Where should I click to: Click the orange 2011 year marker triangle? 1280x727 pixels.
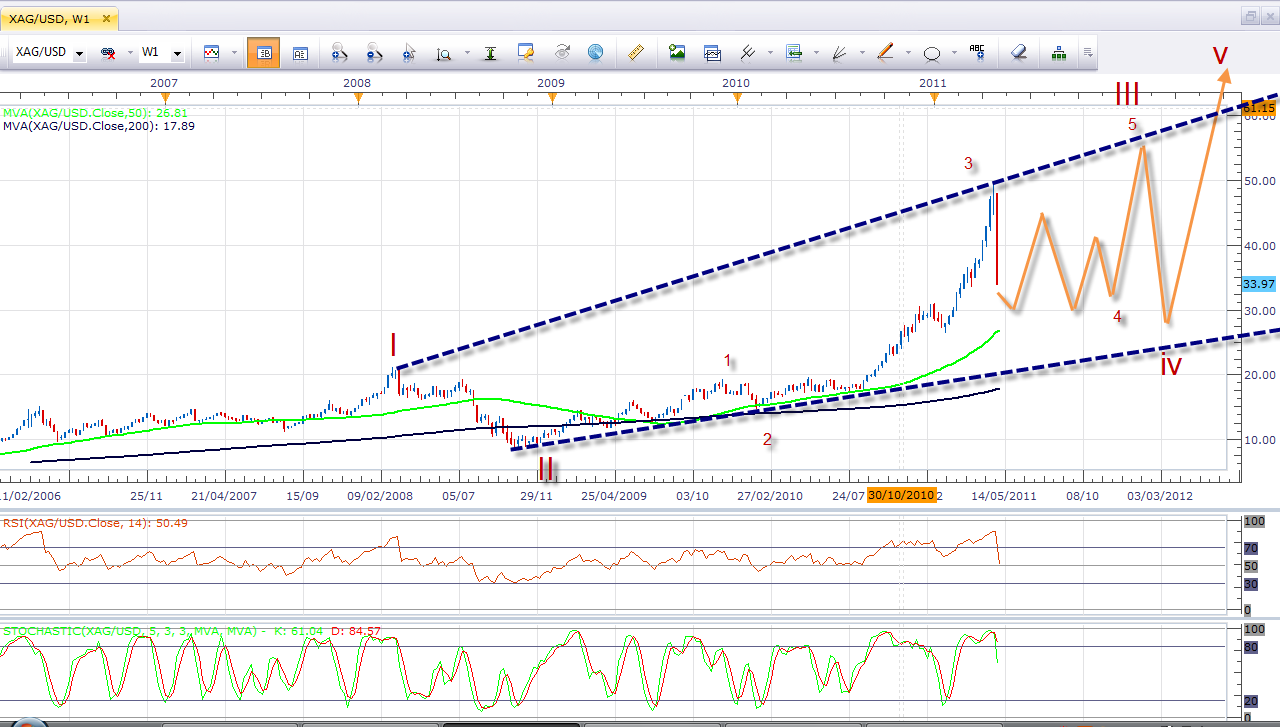pyautogui.click(x=934, y=98)
